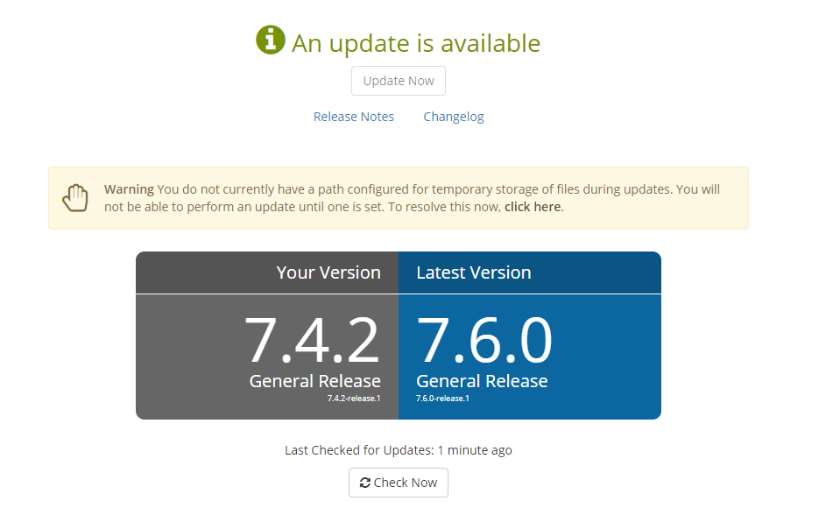Click the 'An update is available' heading
Viewport: 821px width, 532px height.
tap(416, 43)
